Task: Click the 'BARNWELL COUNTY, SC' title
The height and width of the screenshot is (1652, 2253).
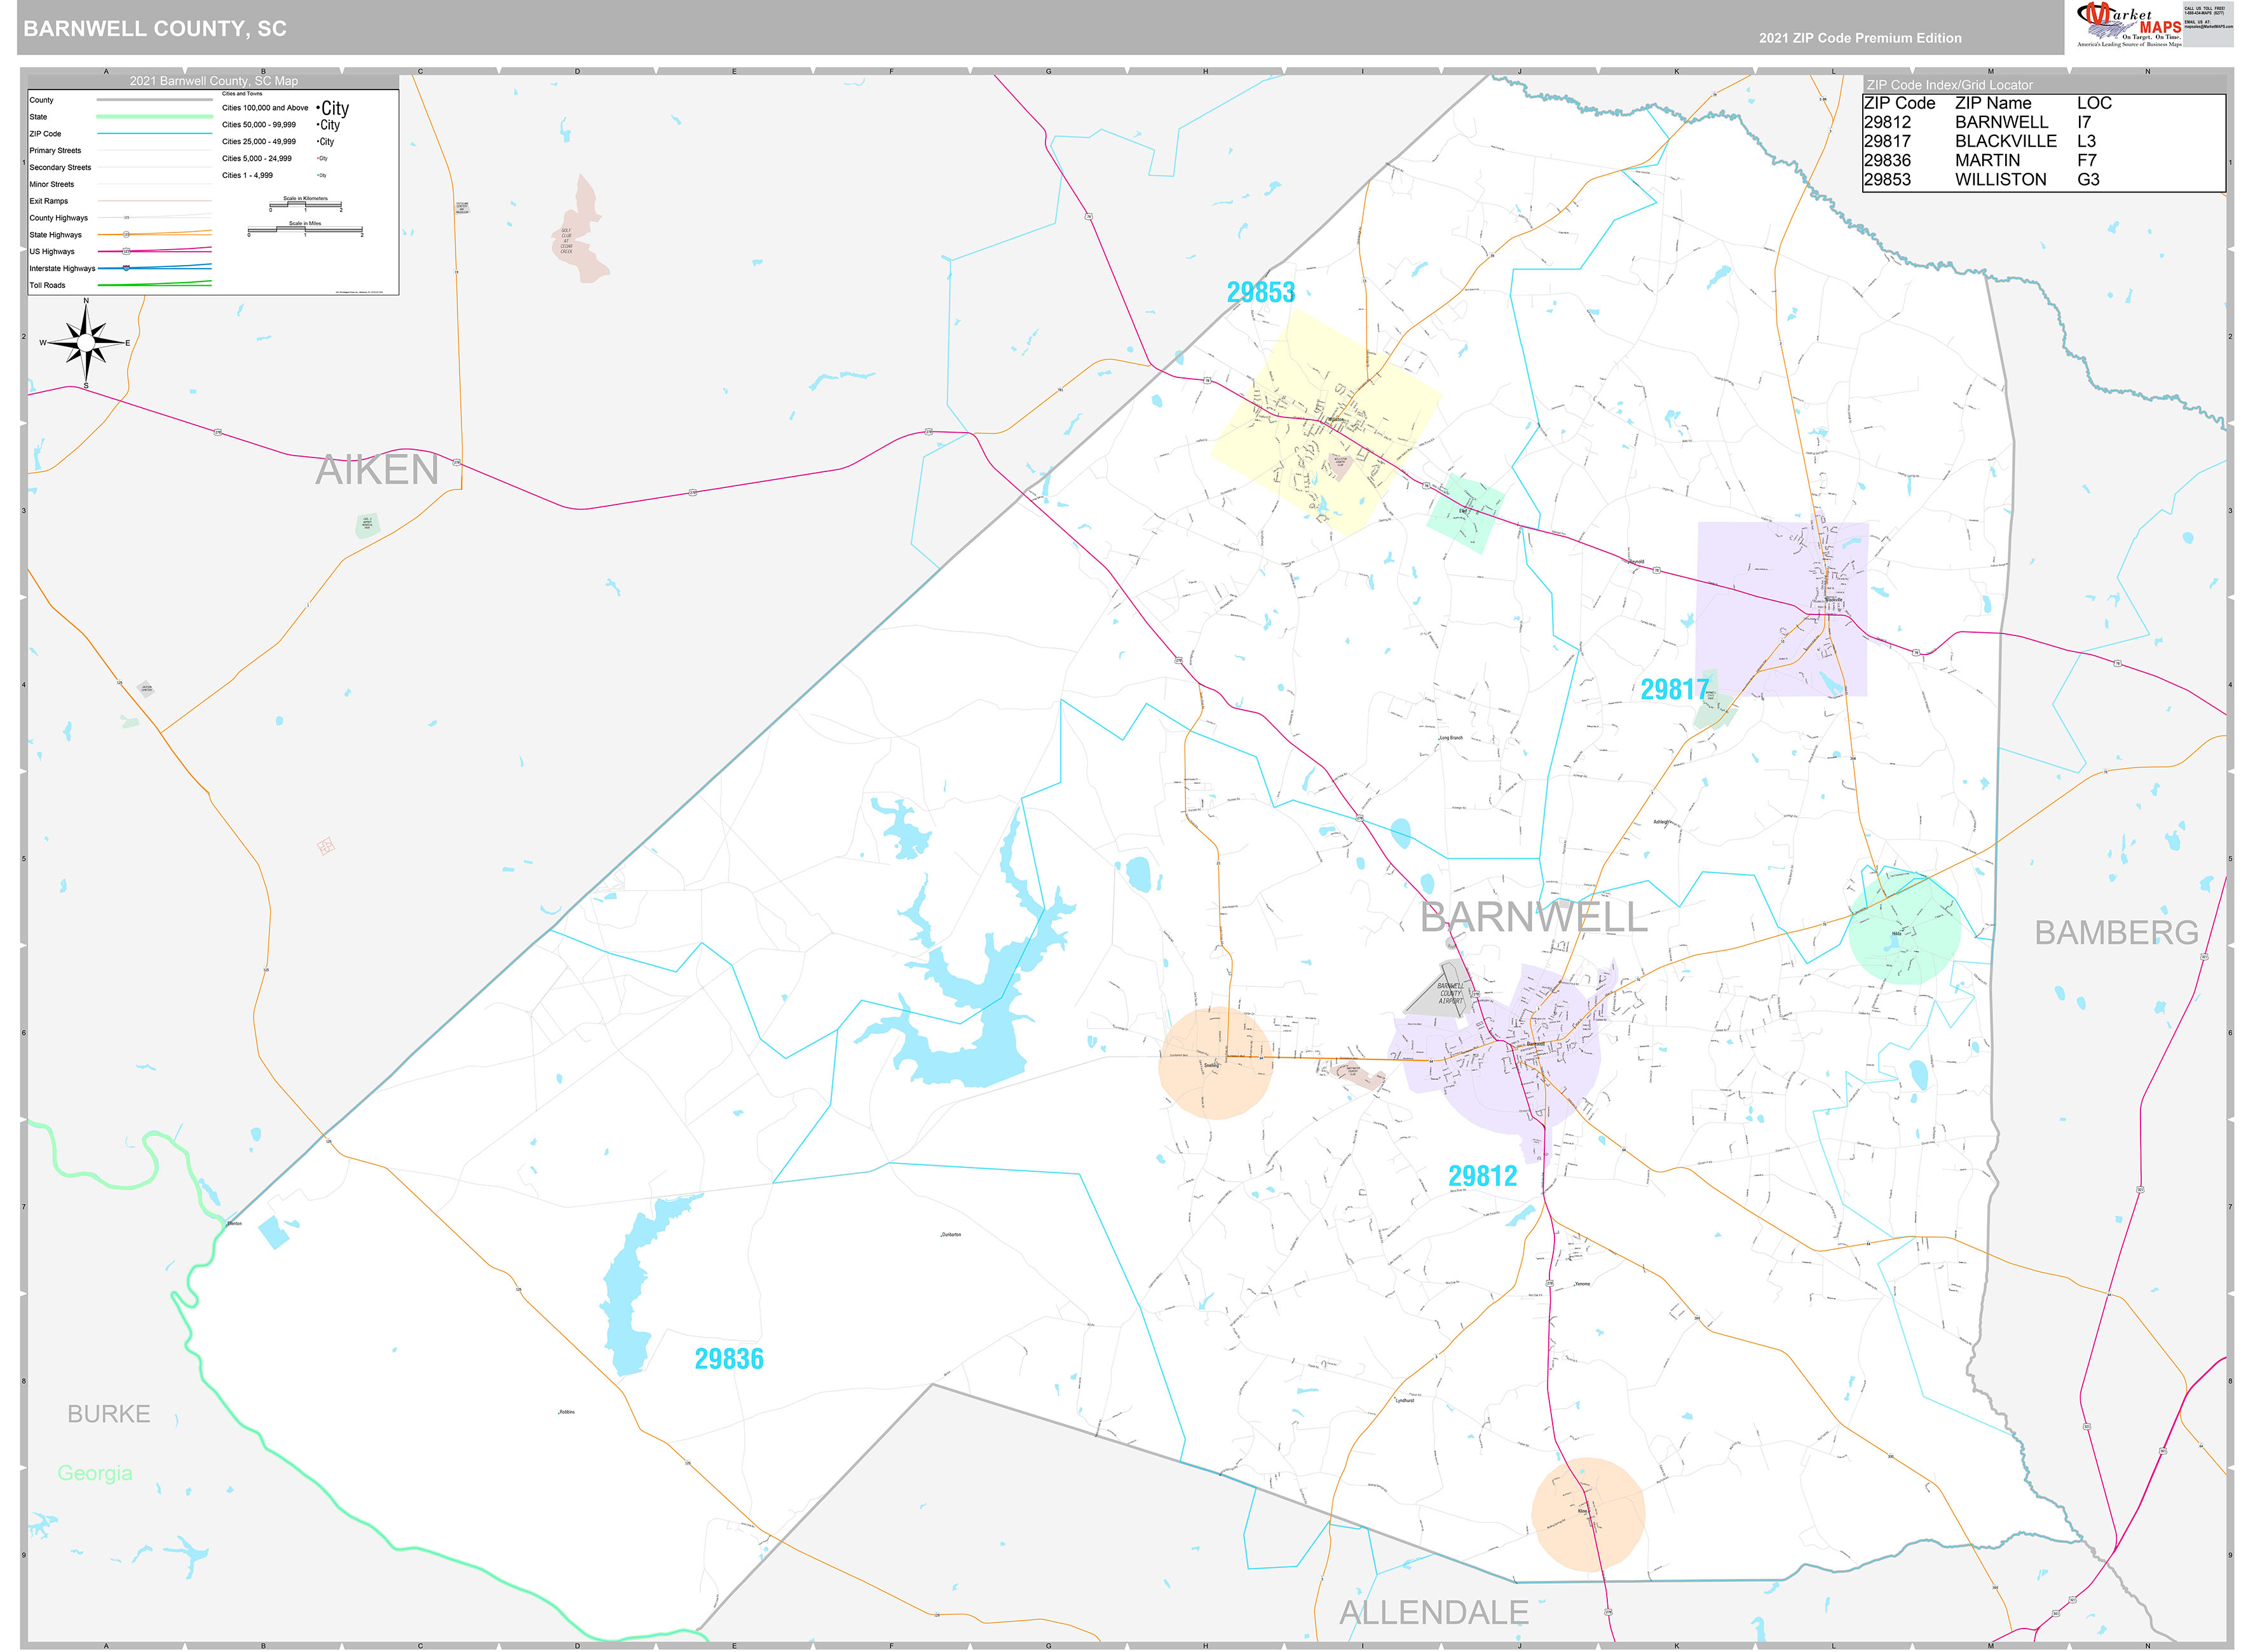Action: pos(155,29)
